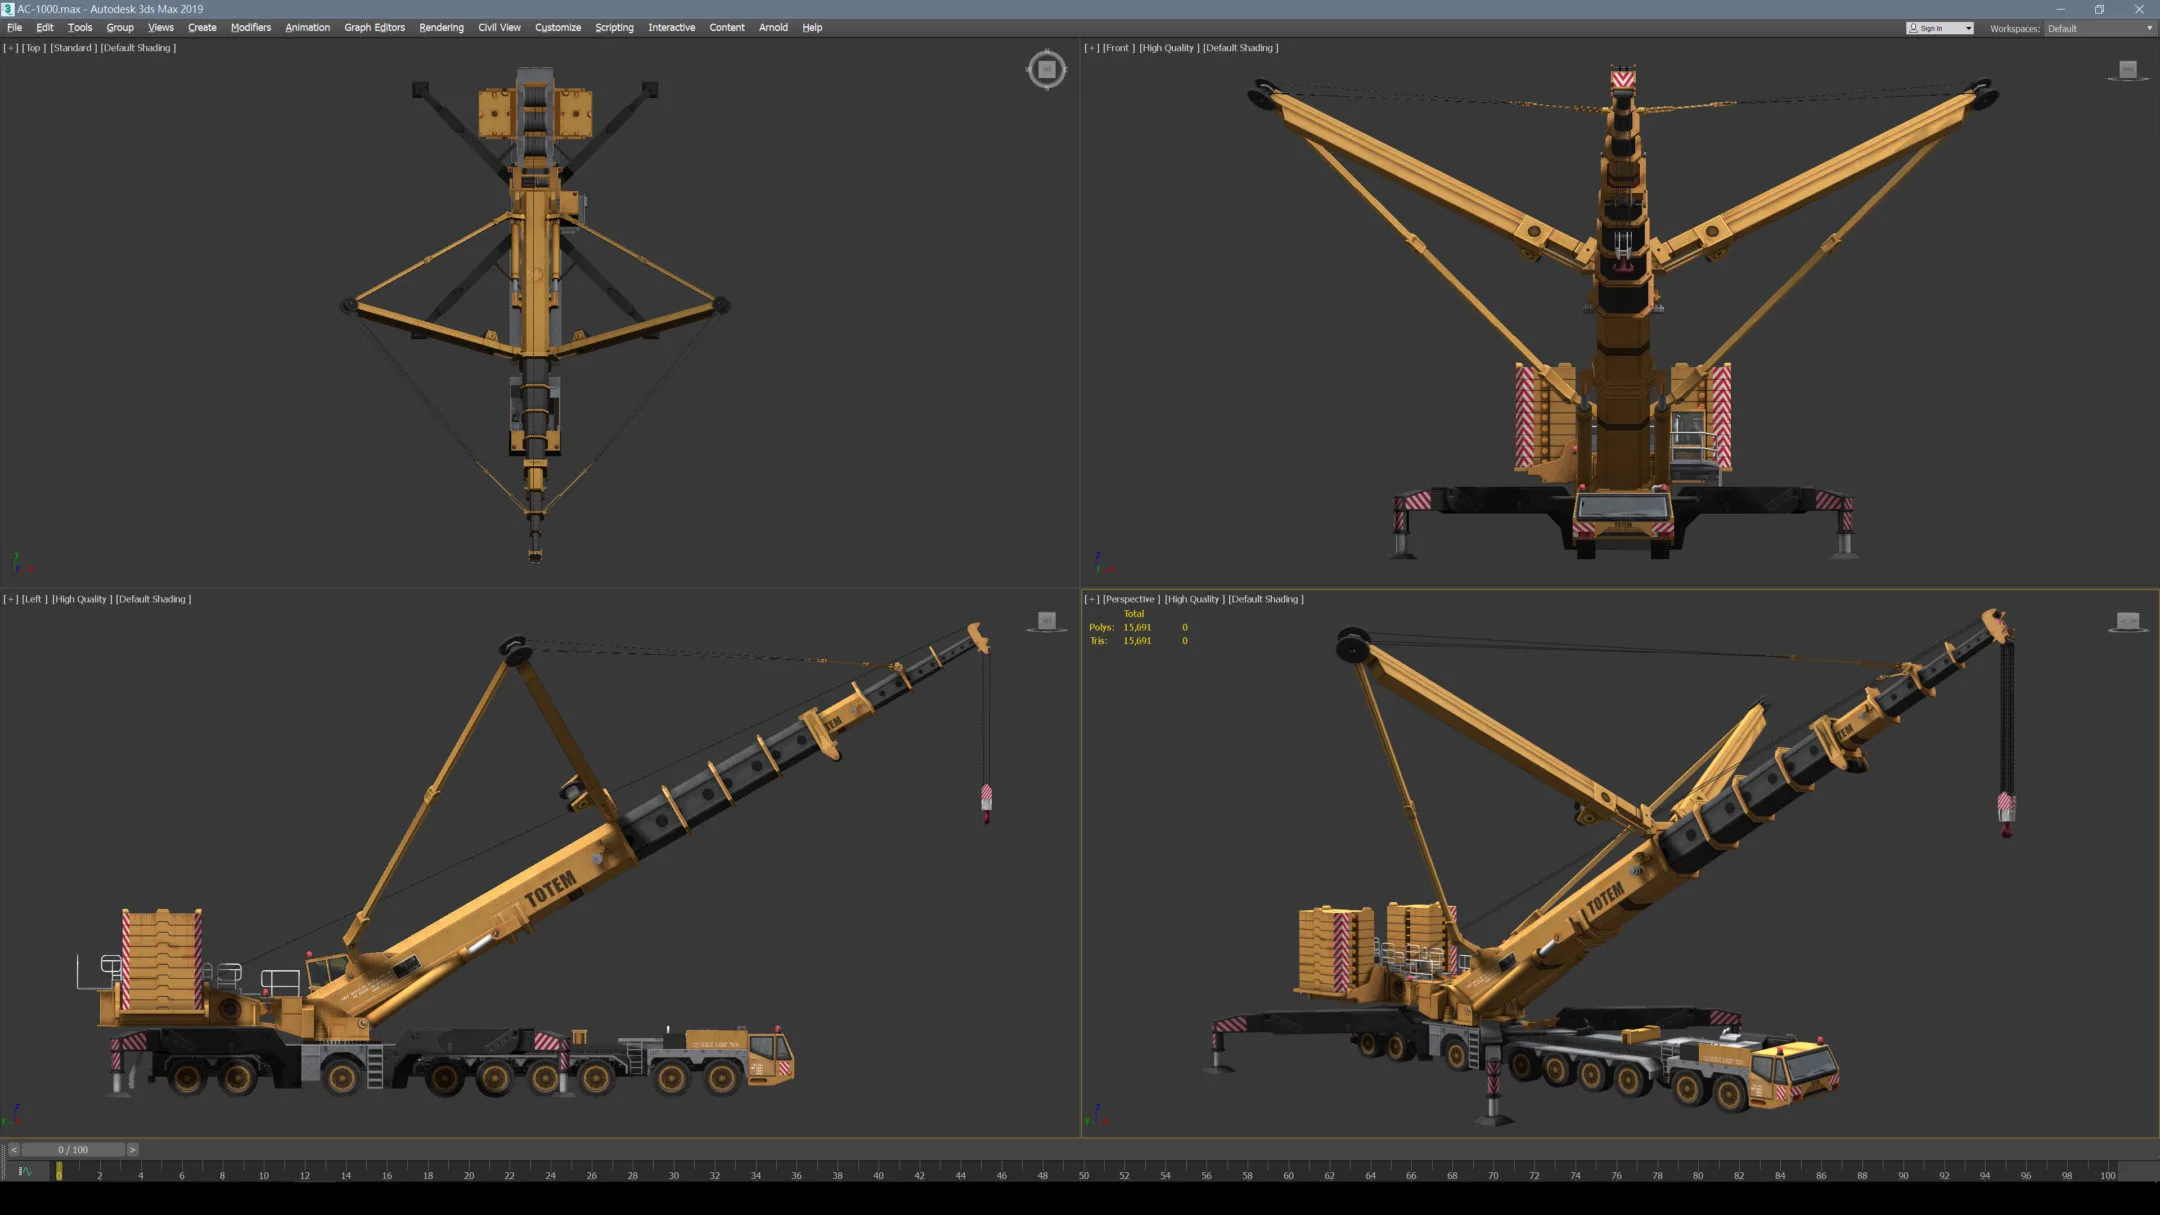The image size is (2160, 1215).
Task: Open the [Default Shading] menu in Front viewport
Action: click(x=1240, y=47)
